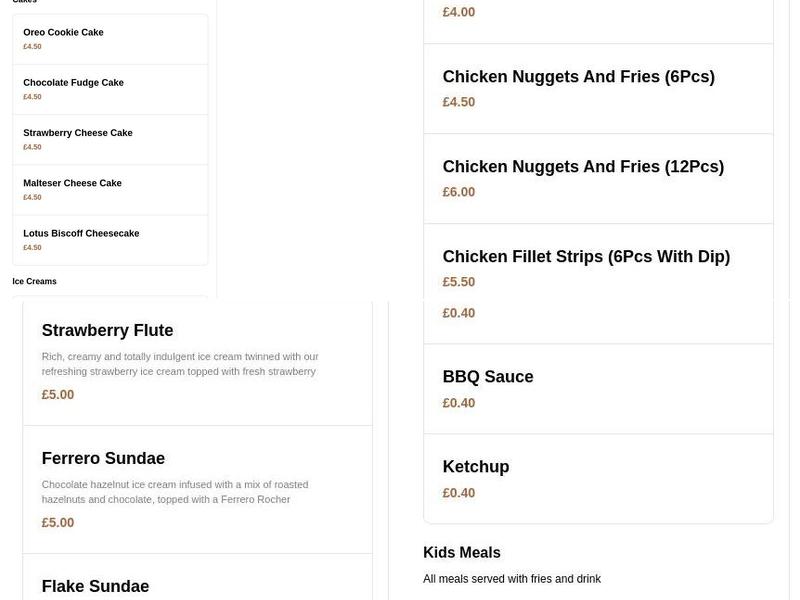
Task: Select the Oreo Cookie Cake item
Action: 64,32
